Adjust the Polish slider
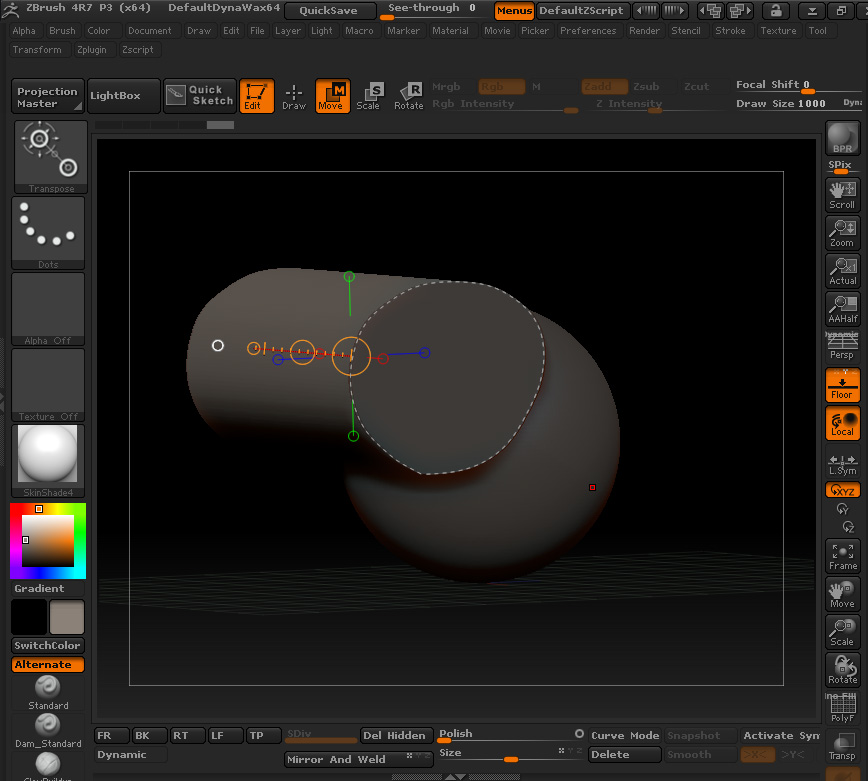Image resolution: width=868 pixels, height=781 pixels. point(509,735)
